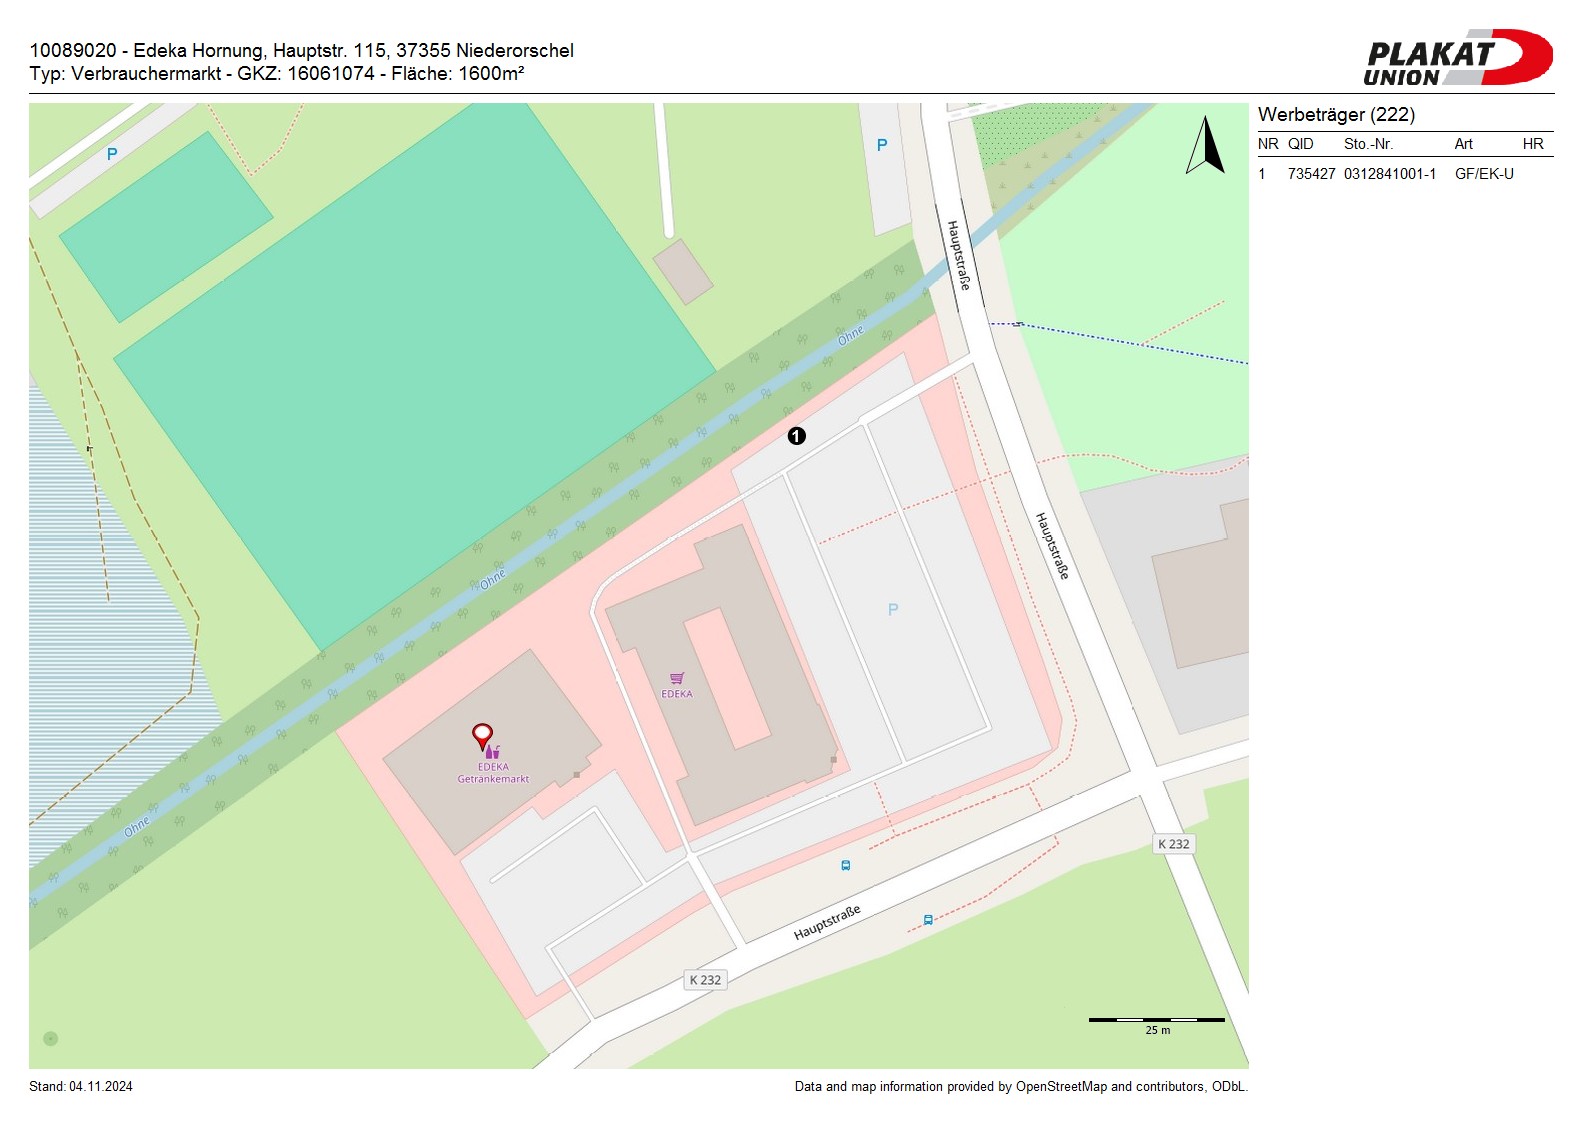Click the Plakat Union logo

coord(1456,58)
